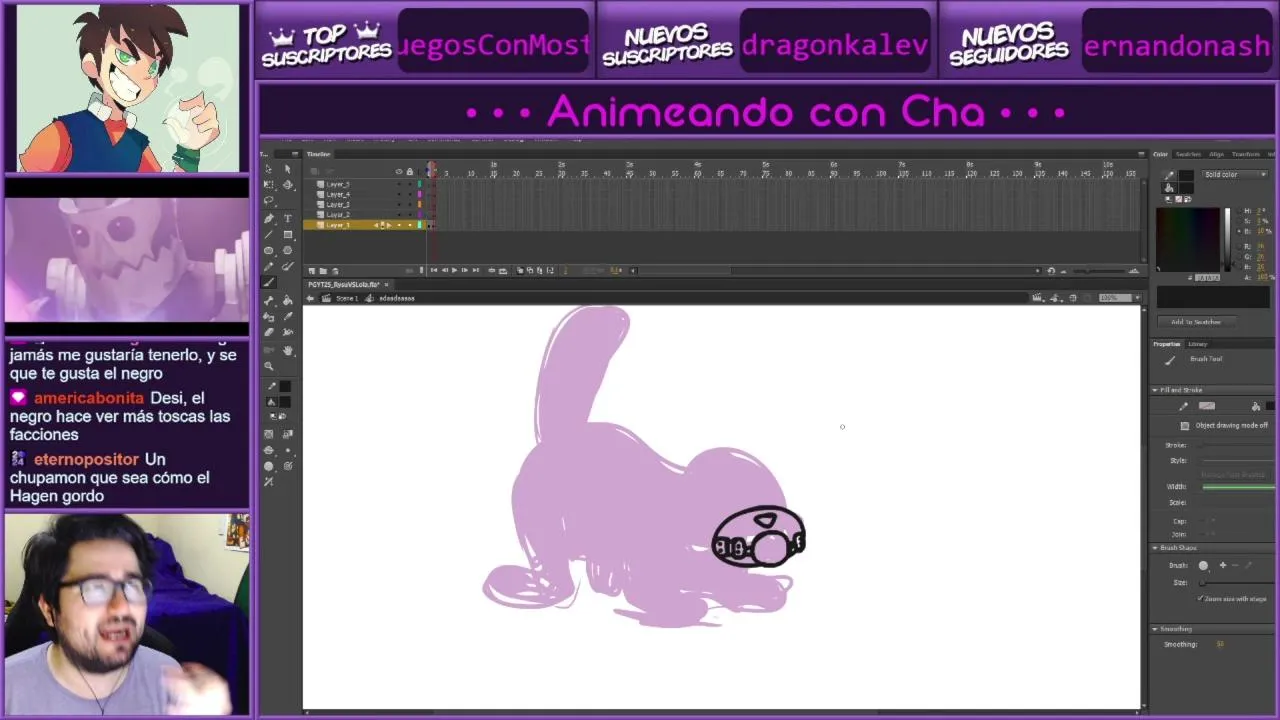
Task: Toggle the lock-all-layers padlock icon
Action: tap(410, 172)
